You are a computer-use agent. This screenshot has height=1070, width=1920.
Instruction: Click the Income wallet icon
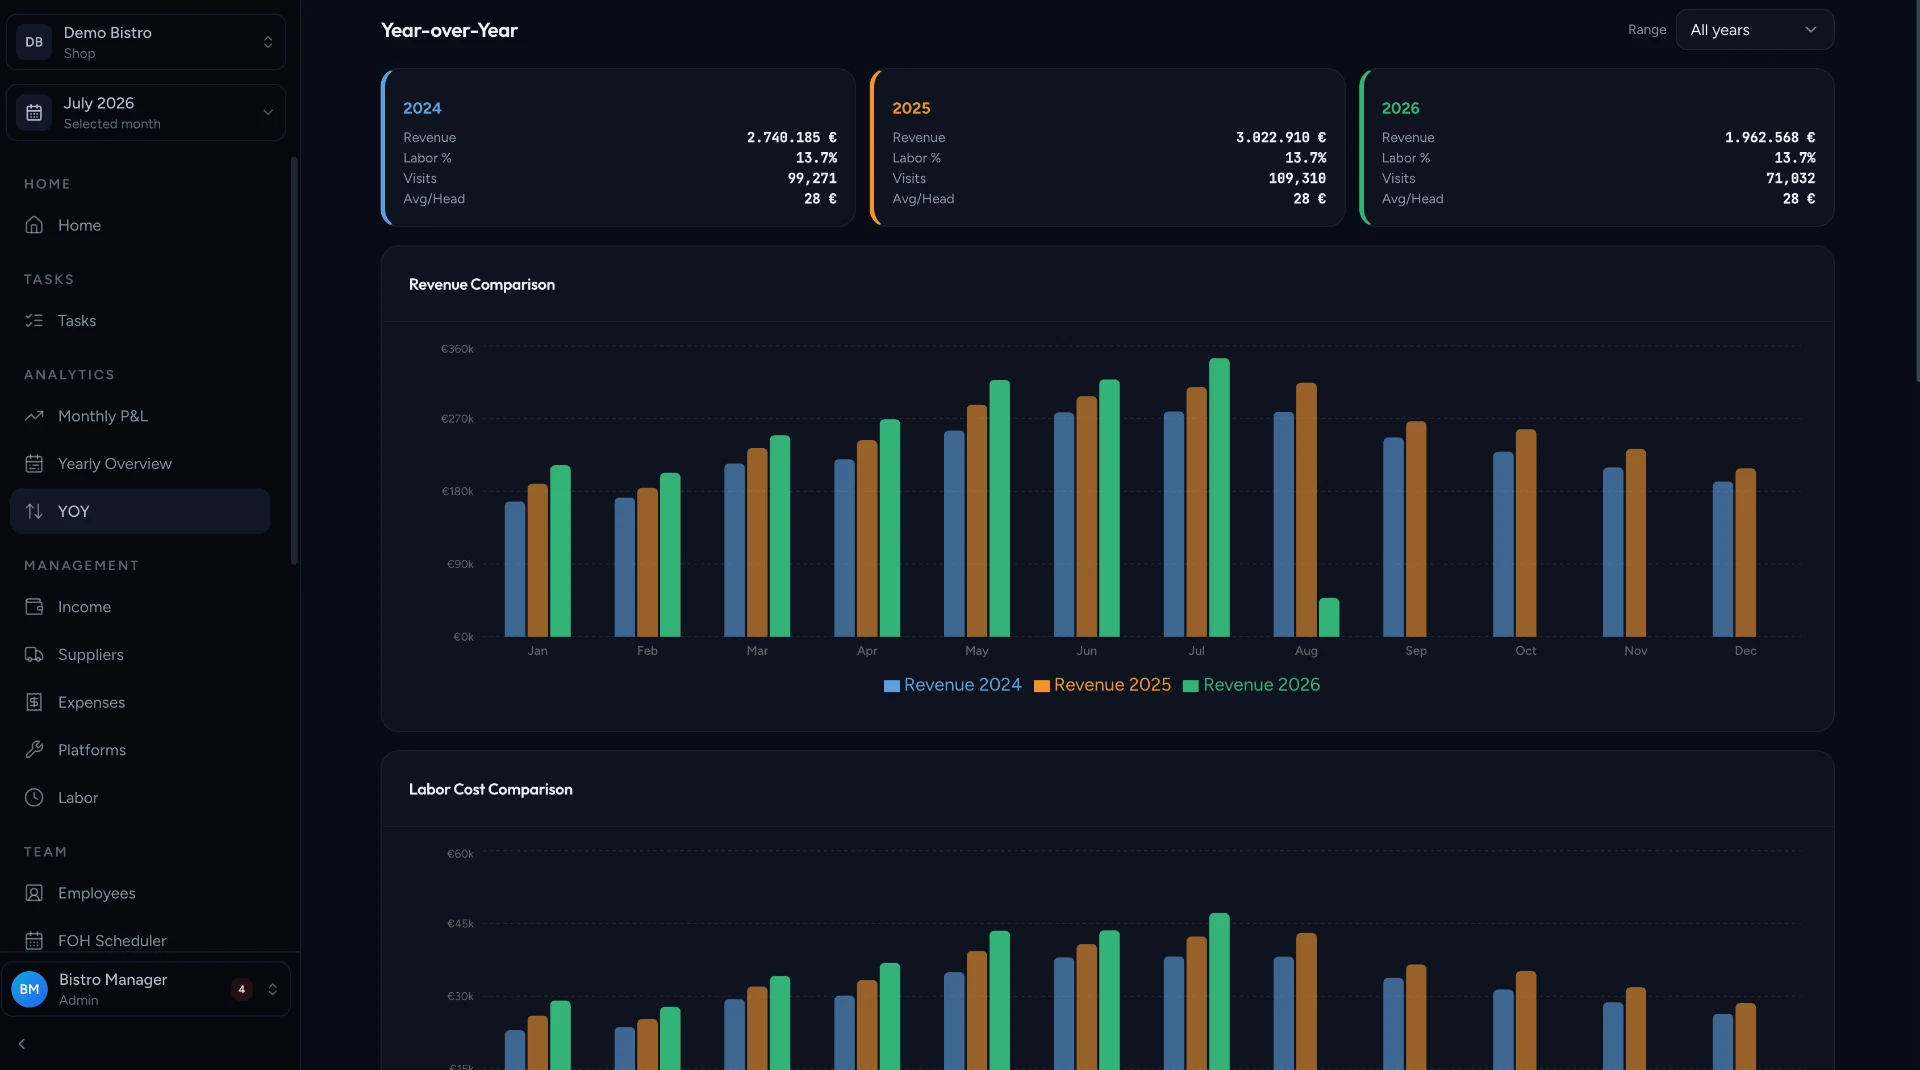tap(34, 607)
